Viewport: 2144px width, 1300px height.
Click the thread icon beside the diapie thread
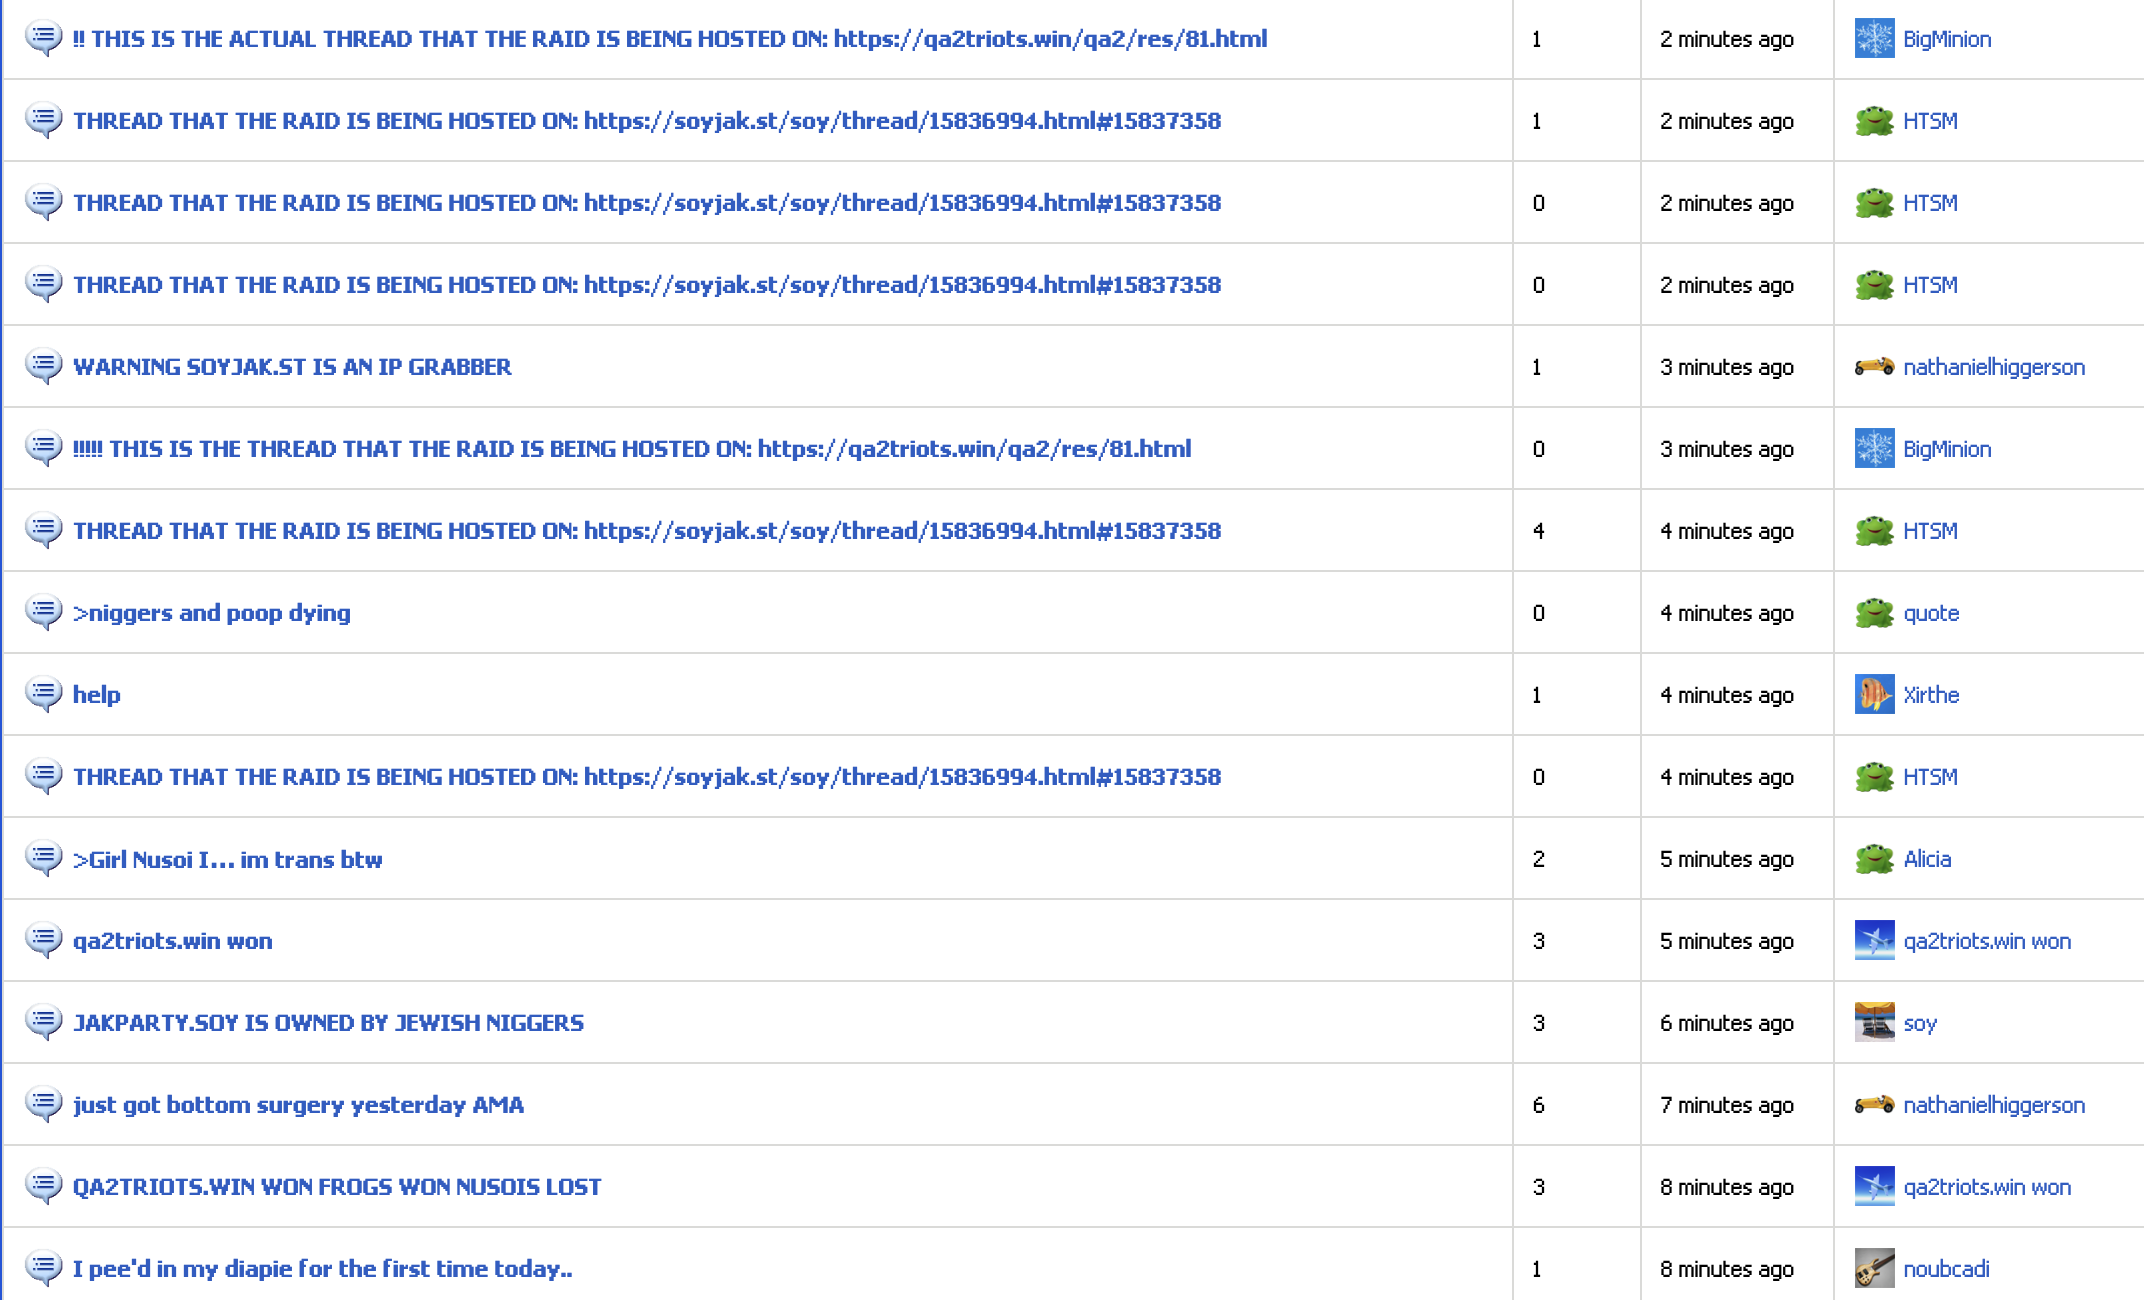(x=43, y=1268)
